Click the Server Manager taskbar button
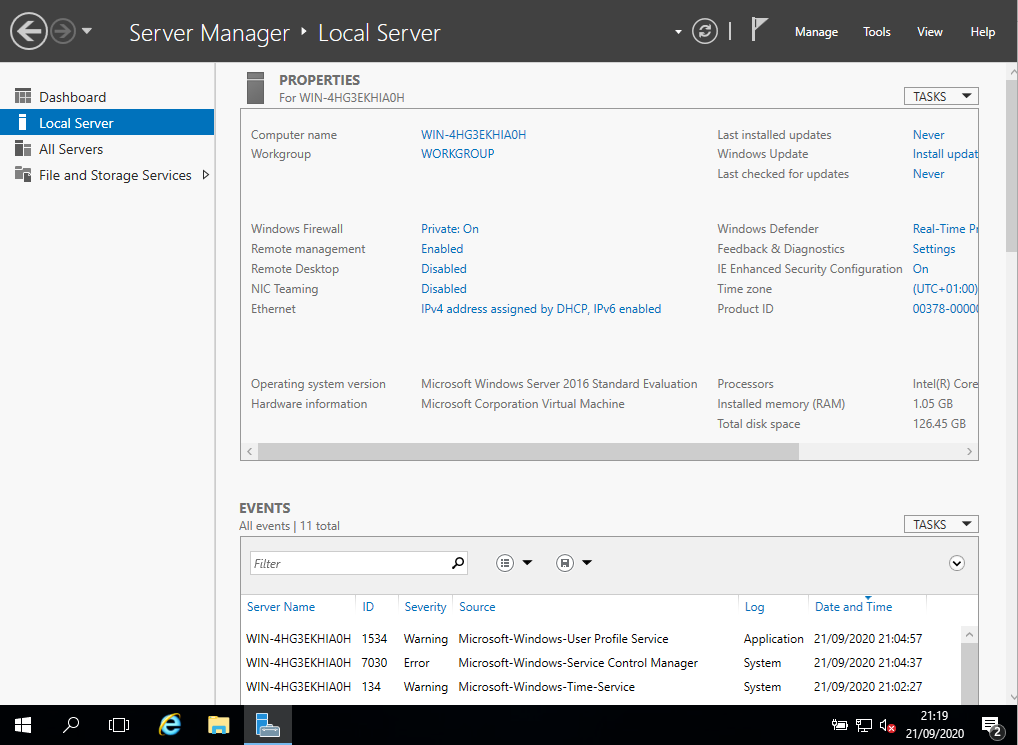Viewport: 1018px width, 745px height. (267, 725)
